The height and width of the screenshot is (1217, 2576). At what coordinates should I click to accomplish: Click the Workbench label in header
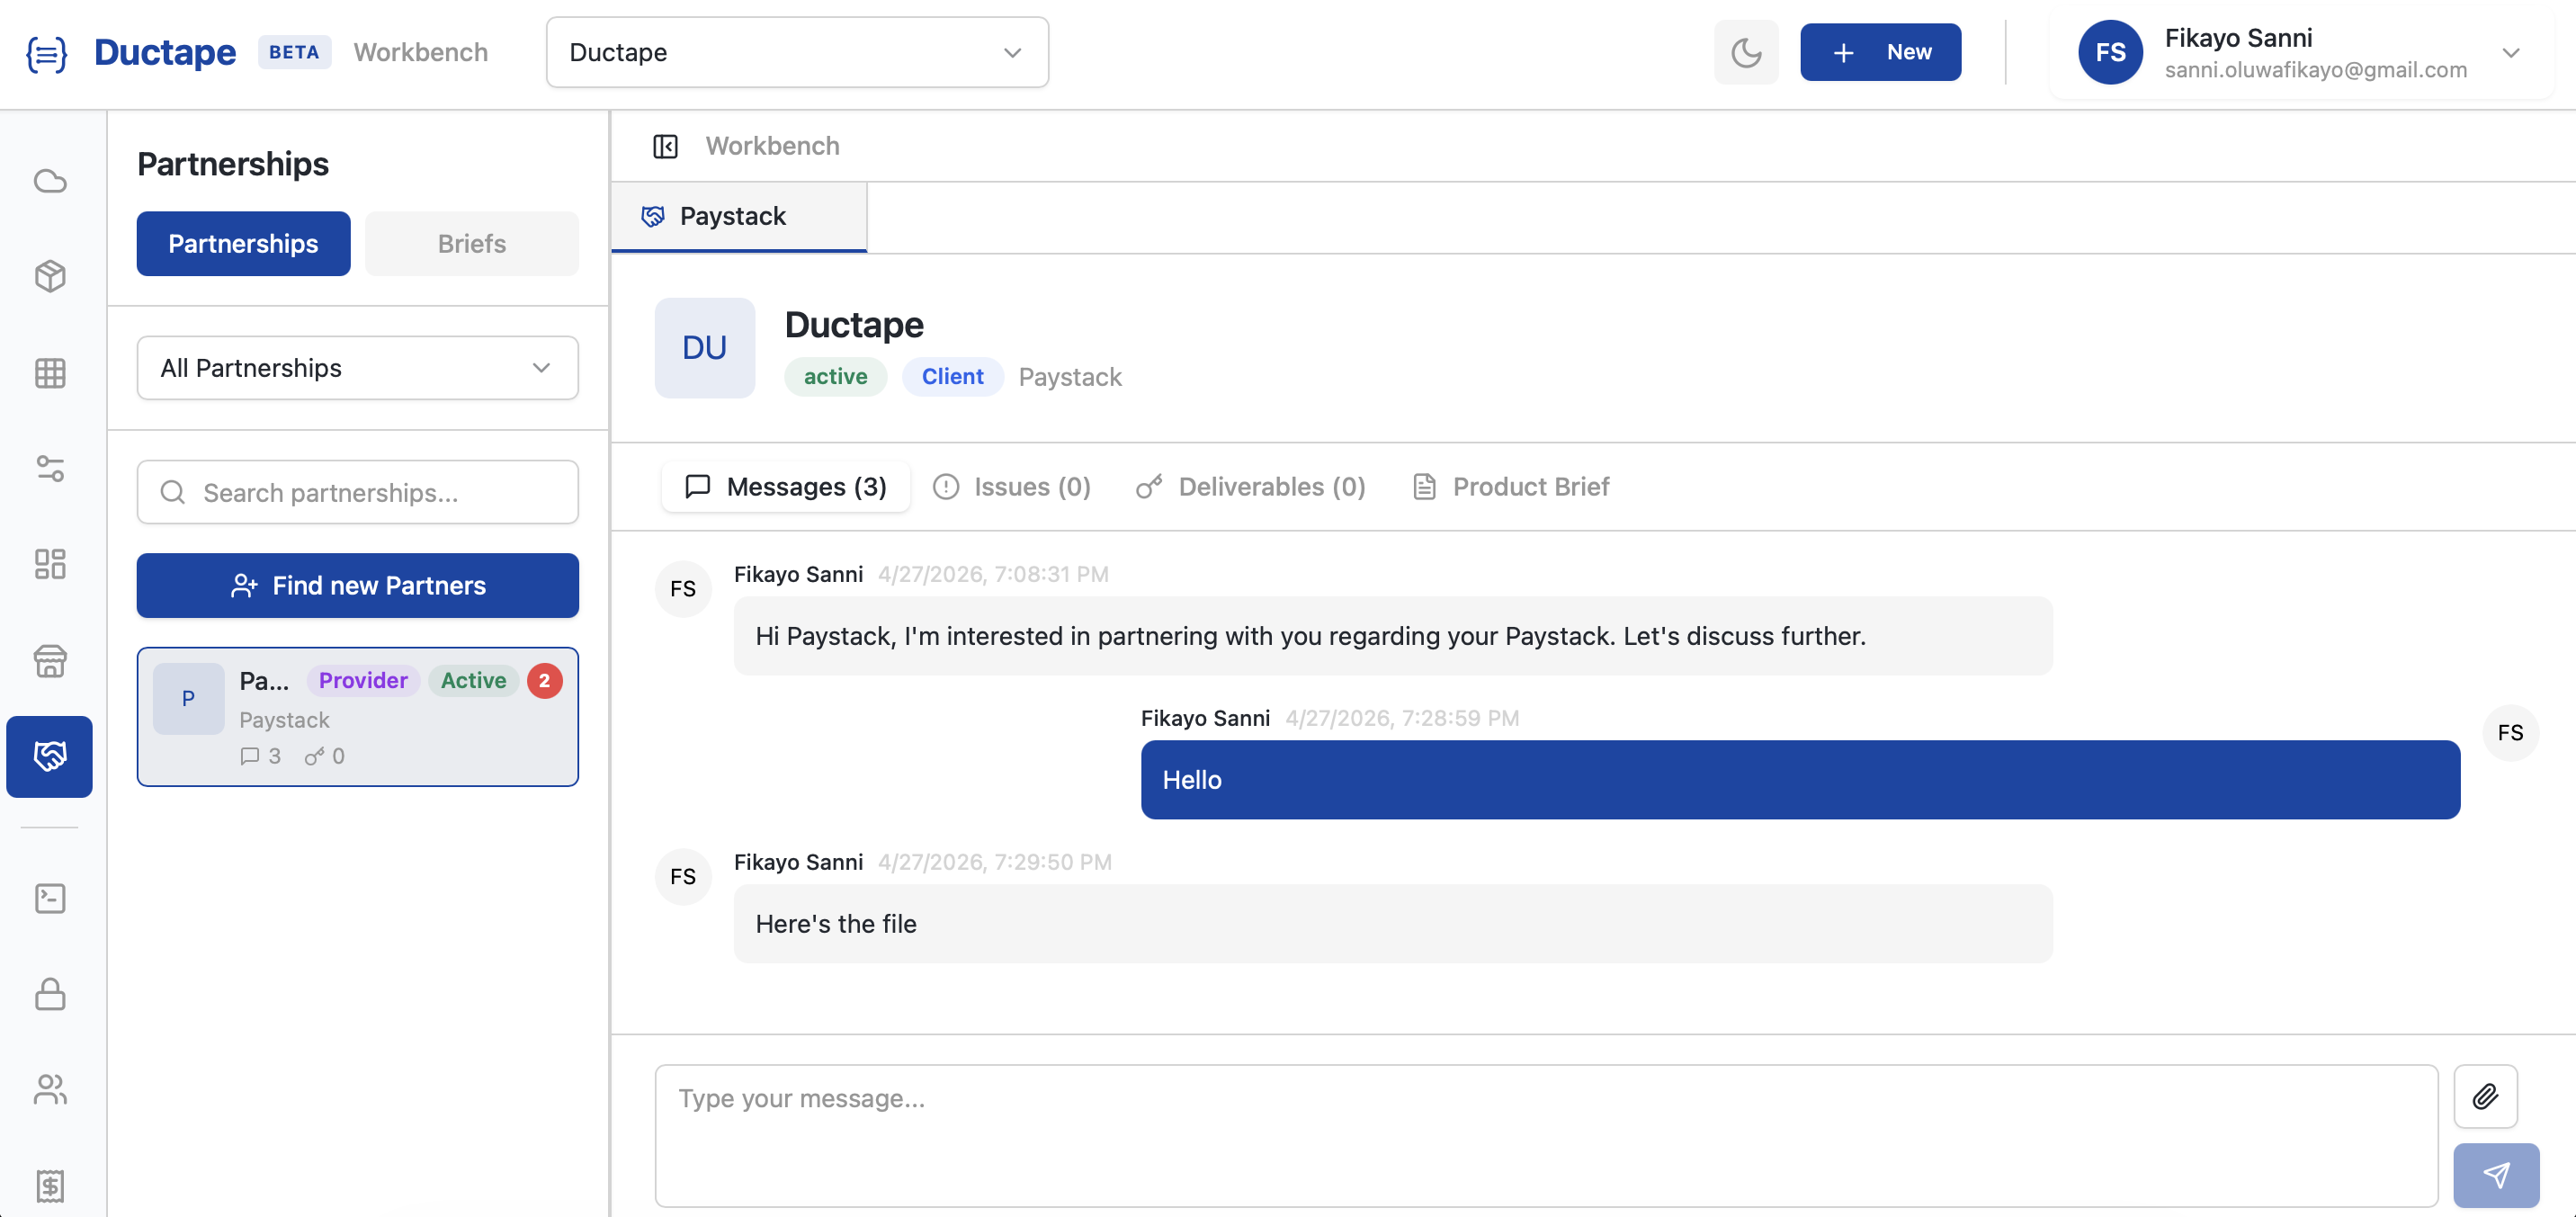click(420, 52)
